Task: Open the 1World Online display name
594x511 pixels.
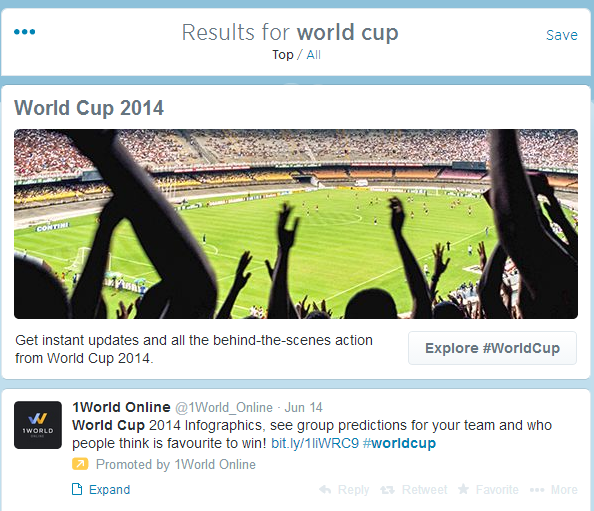Action: [121, 407]
